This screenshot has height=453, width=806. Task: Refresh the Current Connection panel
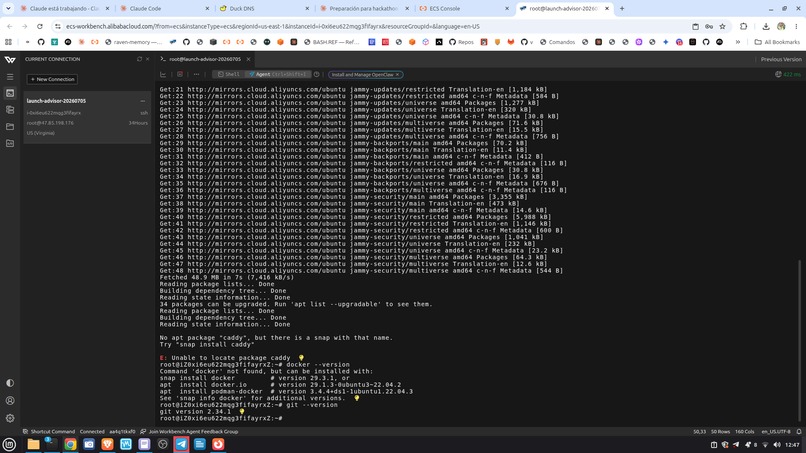tap(139, 59)
